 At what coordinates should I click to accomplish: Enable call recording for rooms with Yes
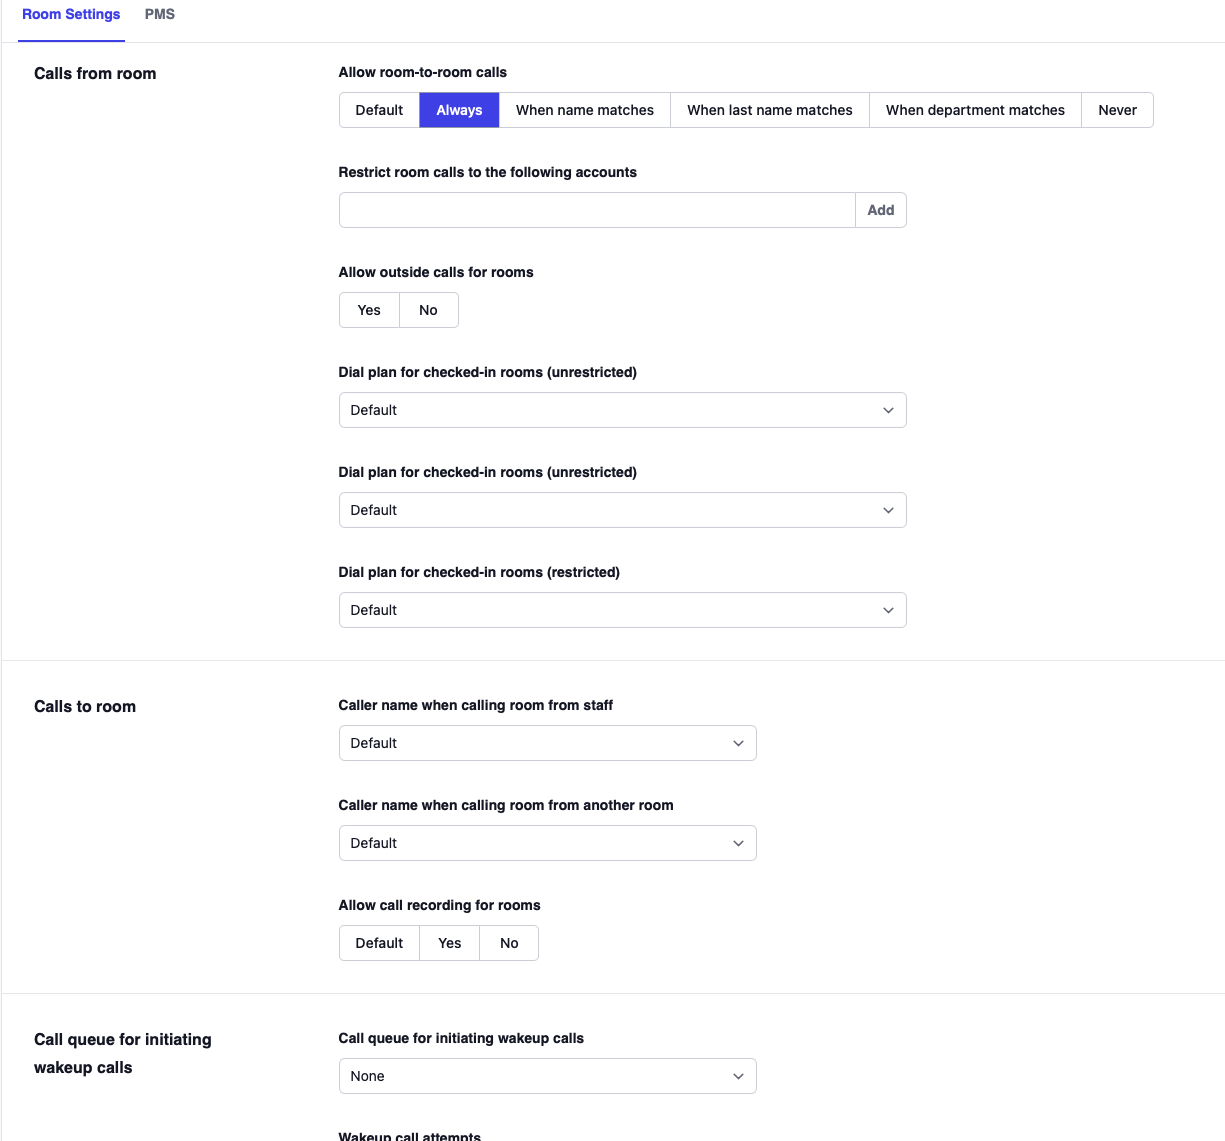[x=449, y=943]
